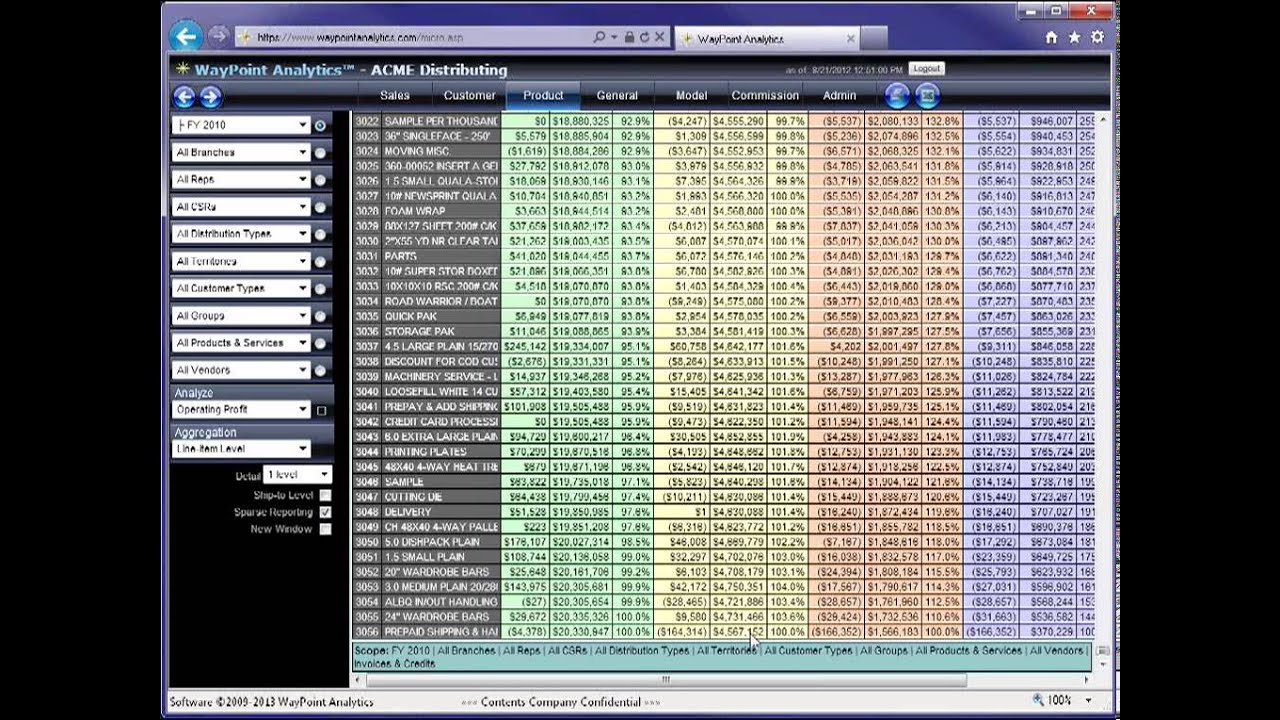Enable the New Window checkbox

tap(325, 529)
